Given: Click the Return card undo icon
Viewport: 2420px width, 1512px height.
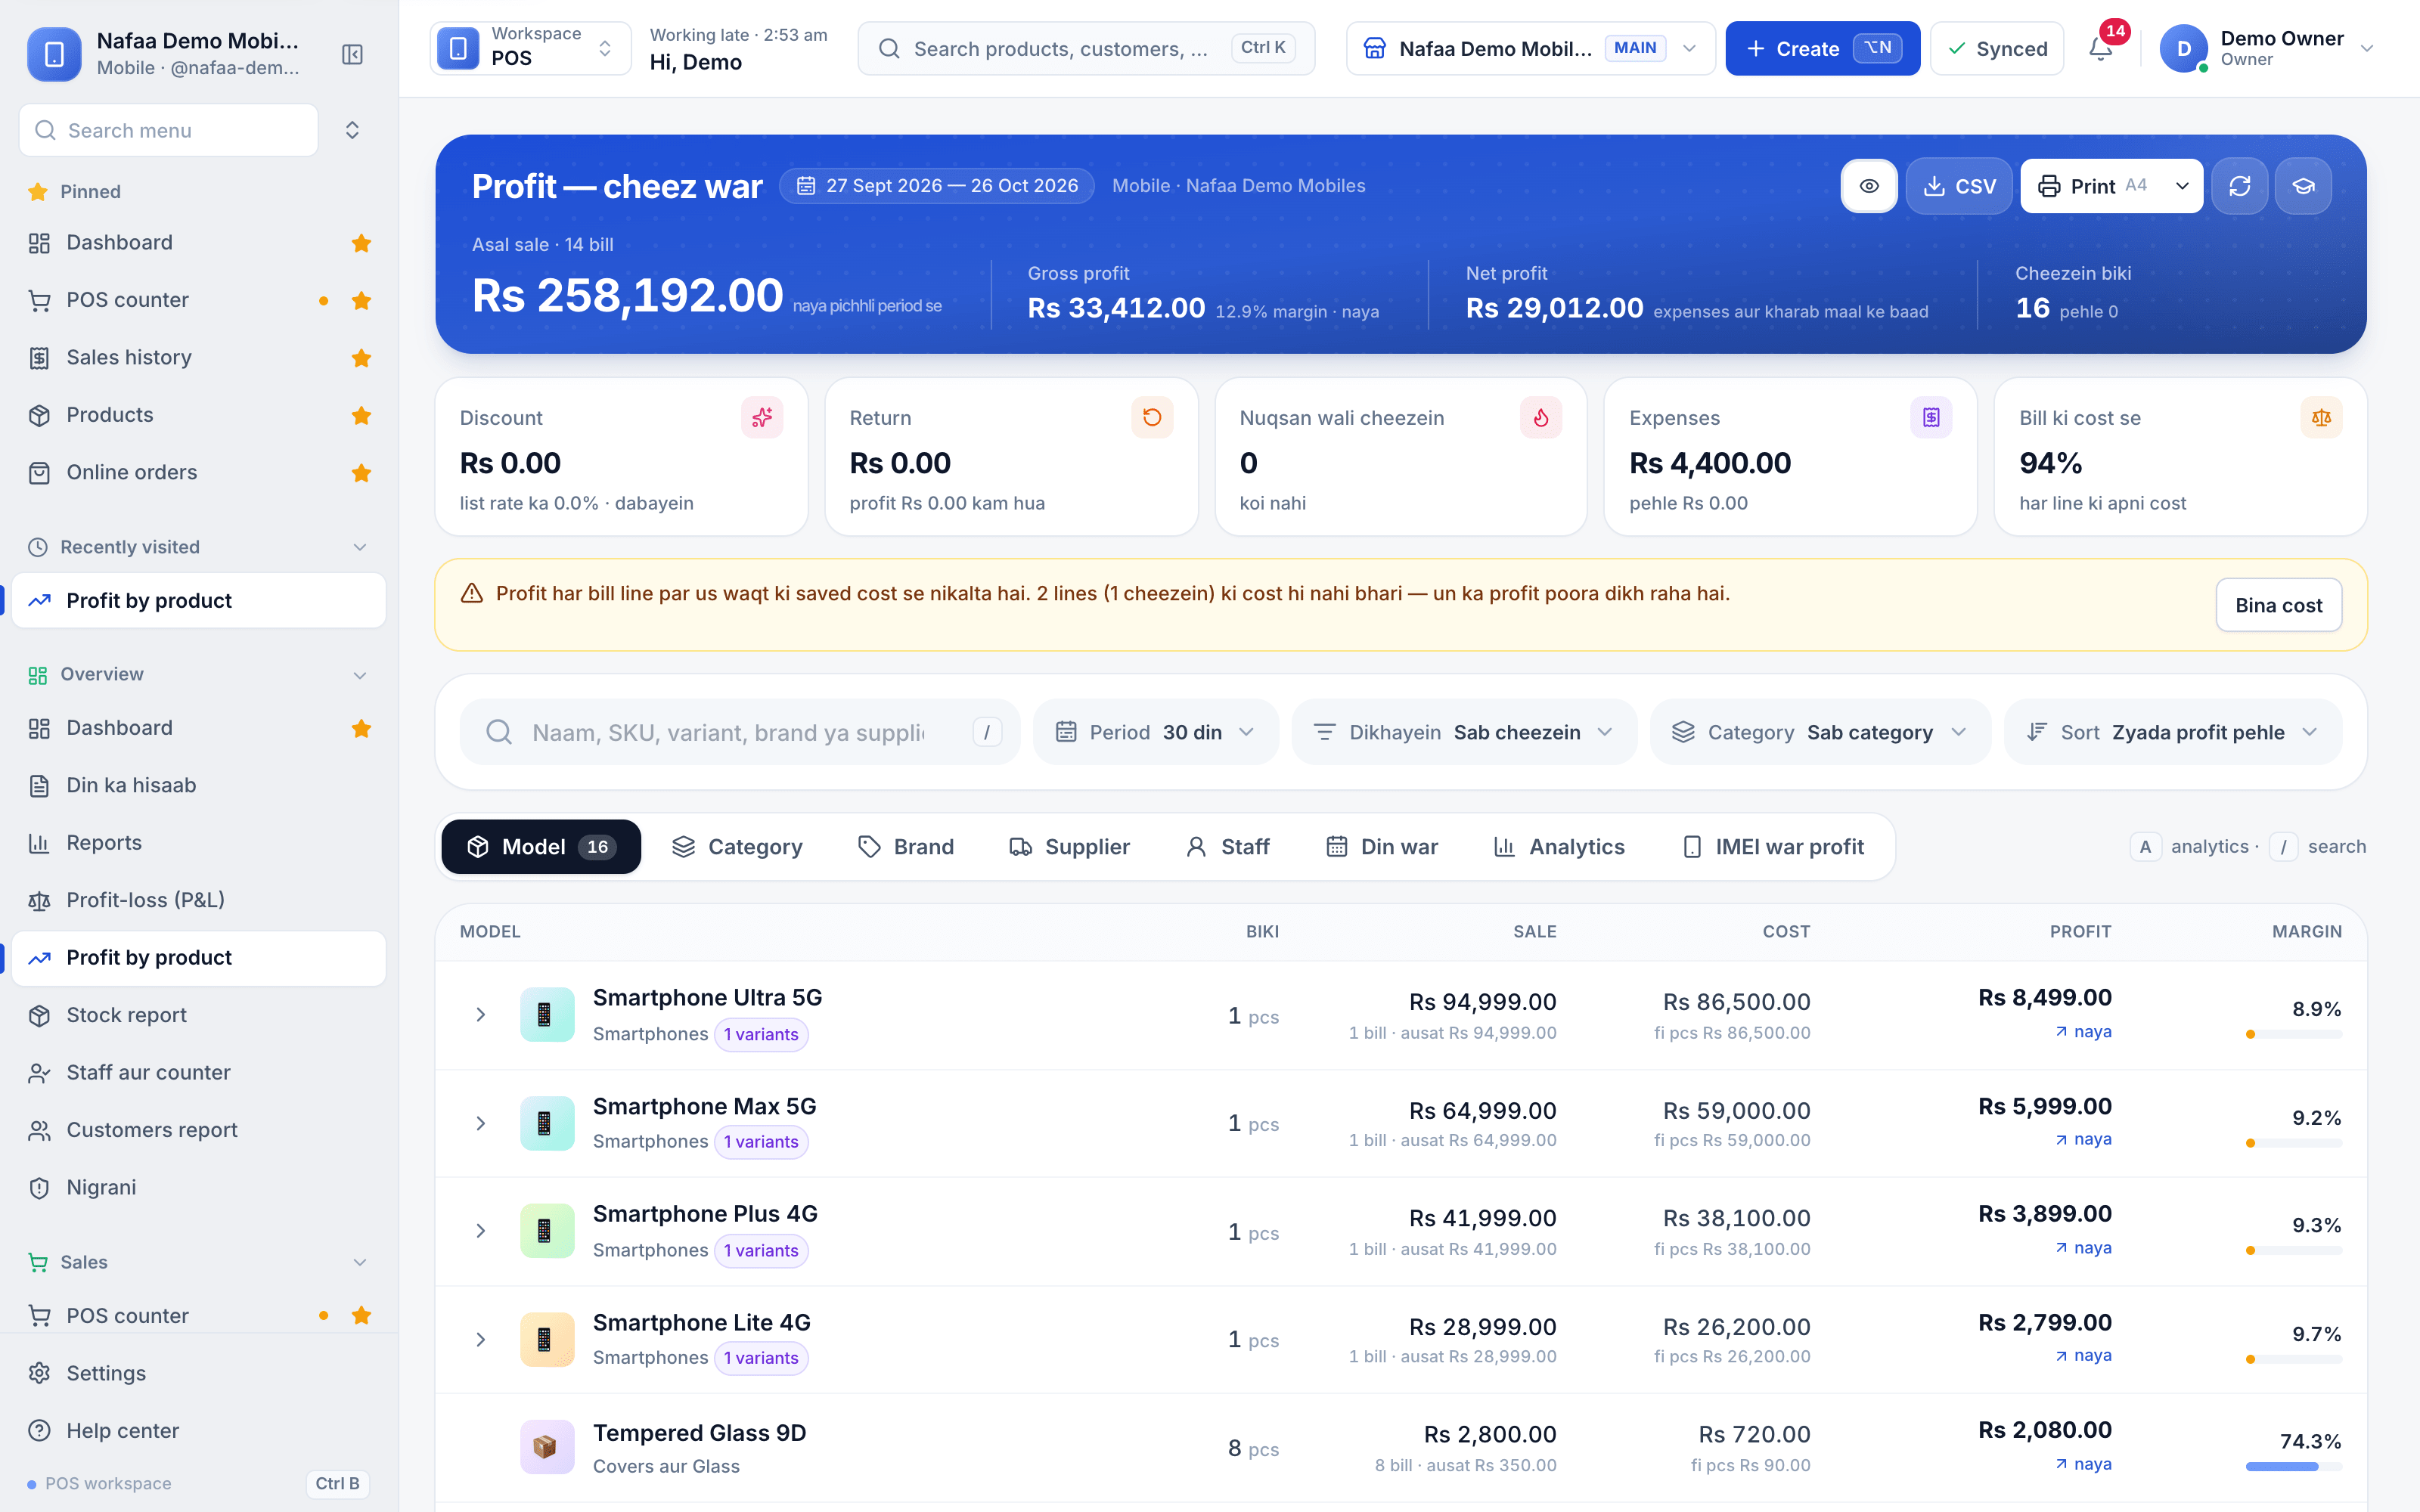Looking at the screenshot, I should pyautogui.click(x=1152, y=417).
